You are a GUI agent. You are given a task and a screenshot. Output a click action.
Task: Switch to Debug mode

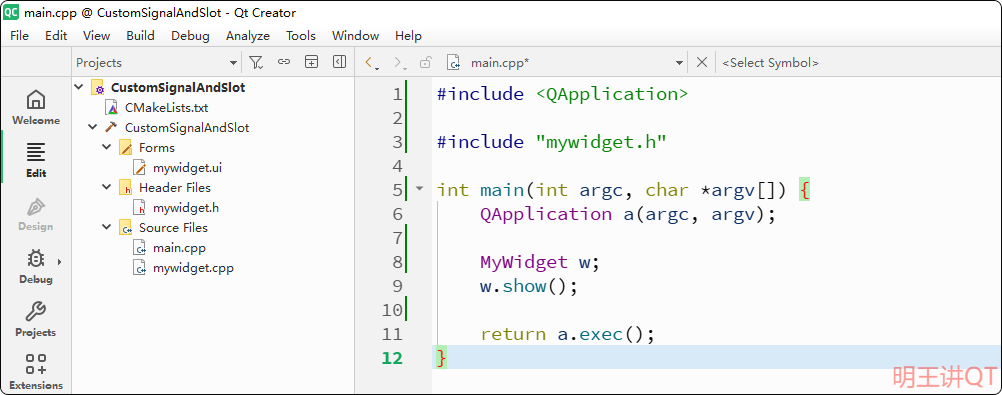(x=36, y=267)
